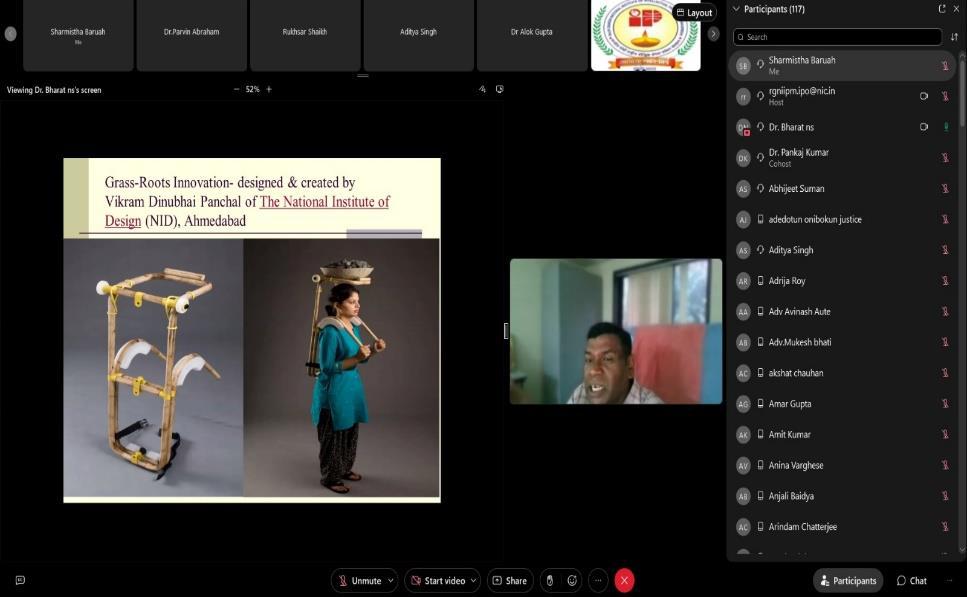The image size is (967, 597).
Task: Open the reactions smiley icon
Action: point(572,580)
